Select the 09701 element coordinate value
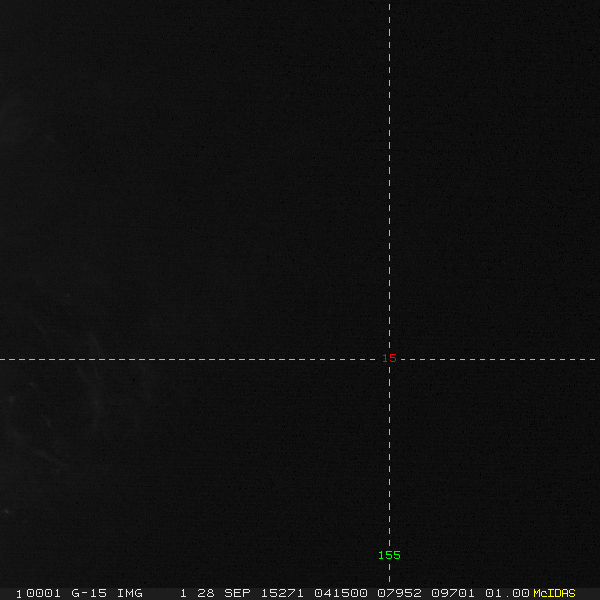600x600 pixels. [x=451, y=593]
